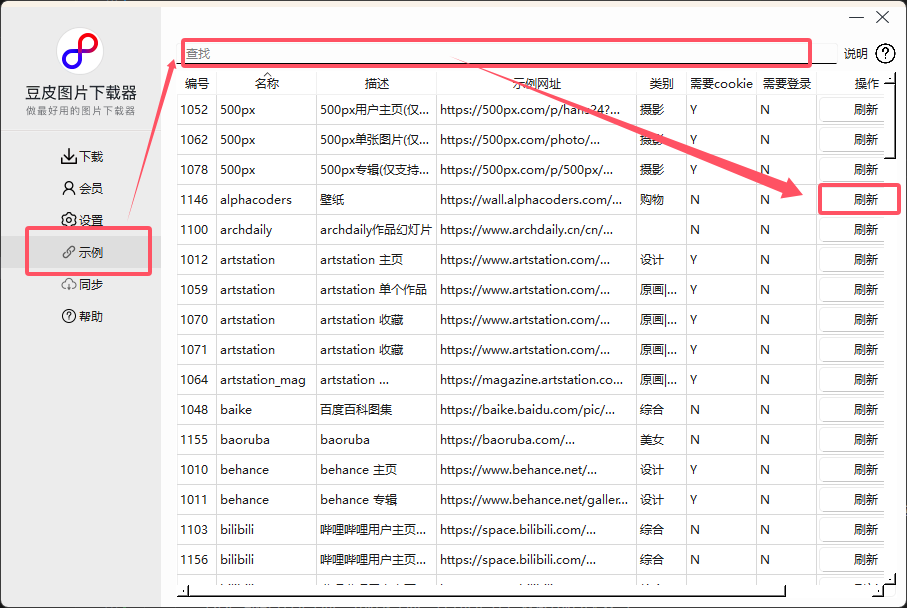Click the 美女 category cell
Image resolution: width=907 pixels, height=608 pixels.
661,440
